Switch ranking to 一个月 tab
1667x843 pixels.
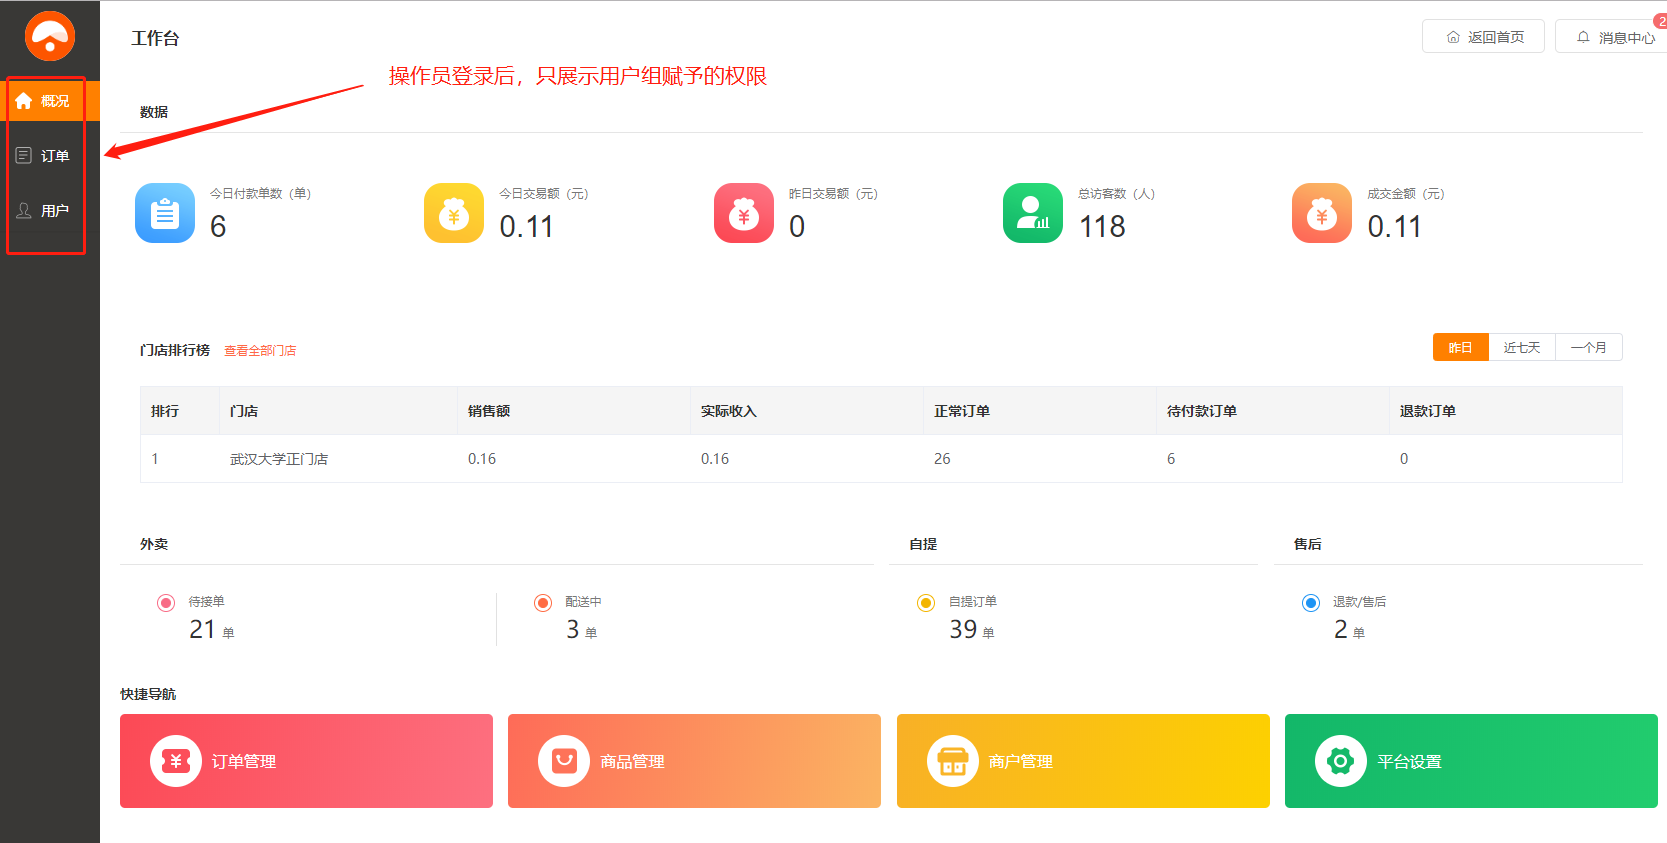click(1588, 347)
